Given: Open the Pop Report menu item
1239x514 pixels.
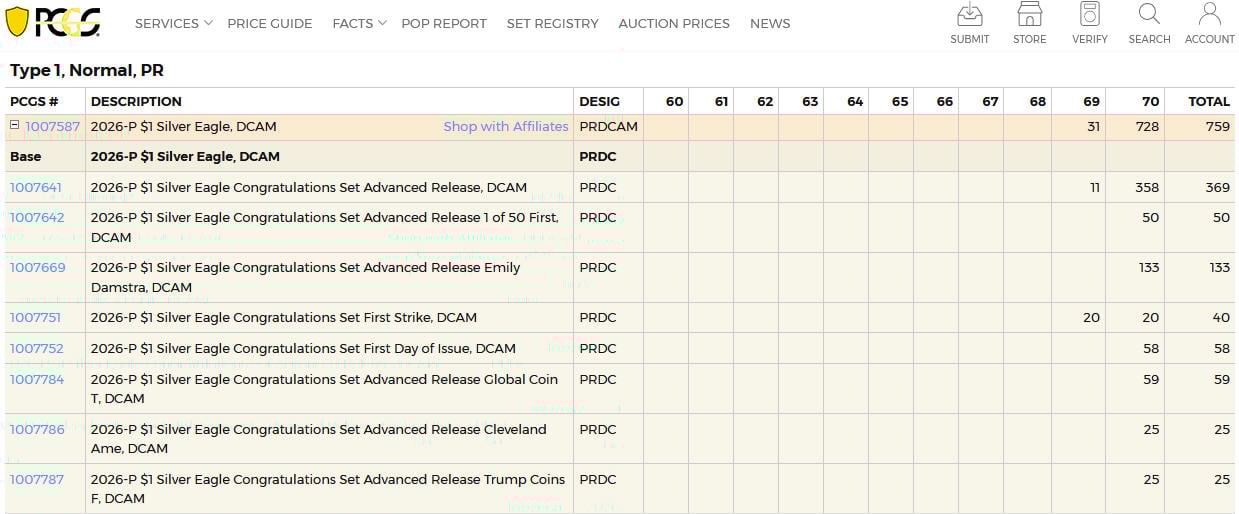Looking at the screenshot, I should 443,23.
